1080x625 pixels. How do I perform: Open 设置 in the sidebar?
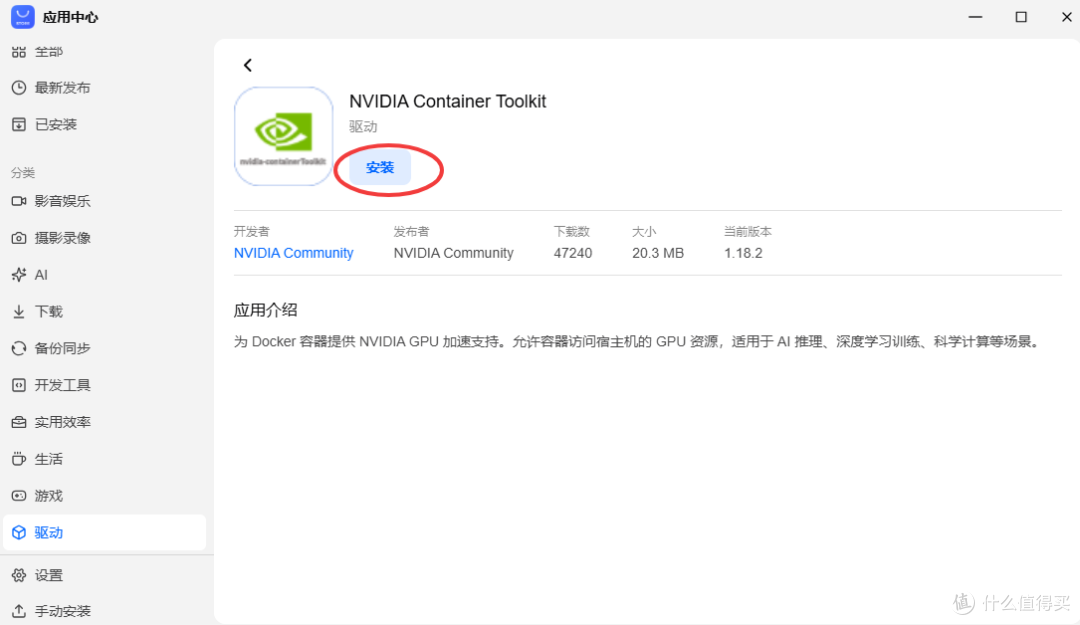tap(49, 575)
